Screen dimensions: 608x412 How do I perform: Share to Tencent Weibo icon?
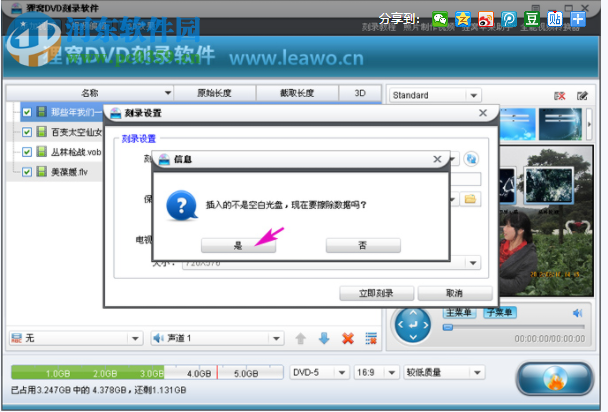tap(508, 19)
